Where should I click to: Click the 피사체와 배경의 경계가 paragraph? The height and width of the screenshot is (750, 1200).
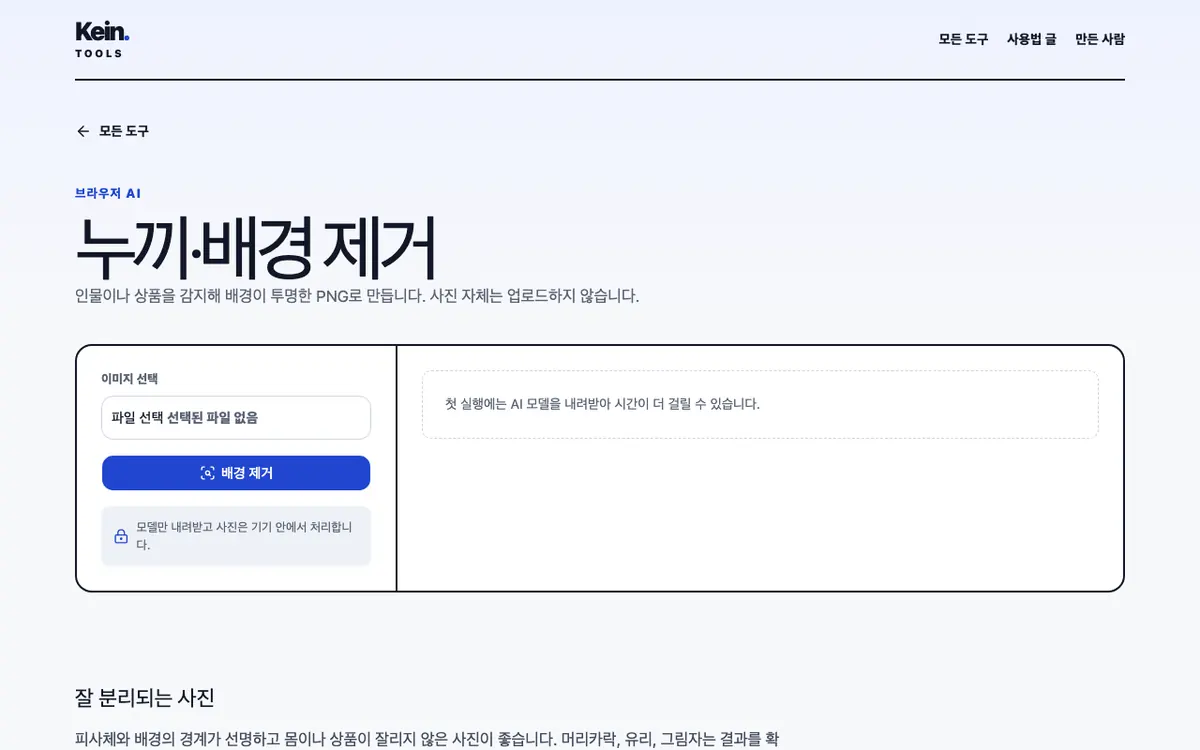427,739
